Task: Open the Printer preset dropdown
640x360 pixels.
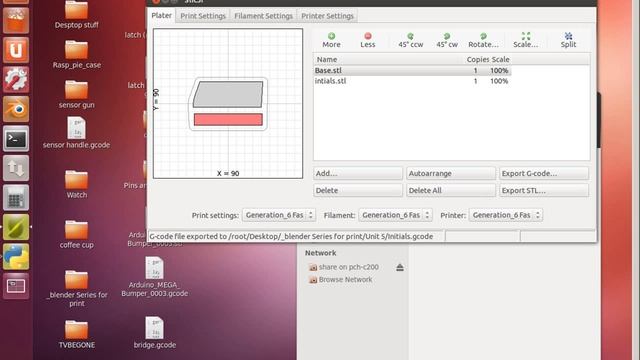Action: tap(505, 215)
